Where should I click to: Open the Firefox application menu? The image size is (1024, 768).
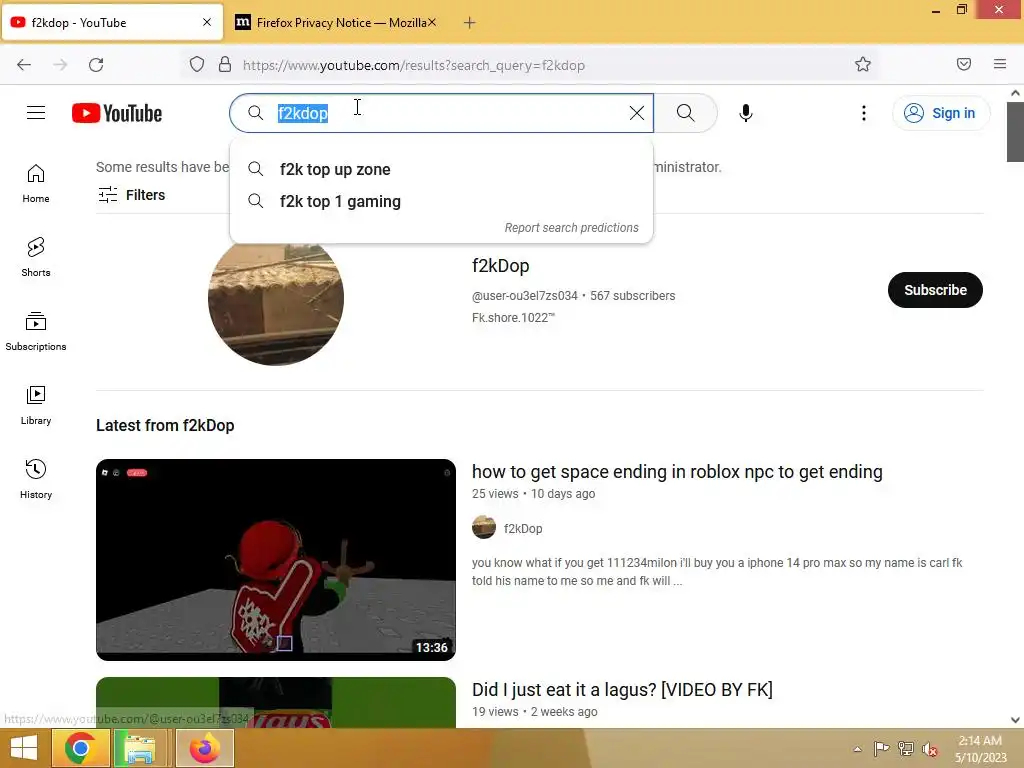pos(1000,64)
